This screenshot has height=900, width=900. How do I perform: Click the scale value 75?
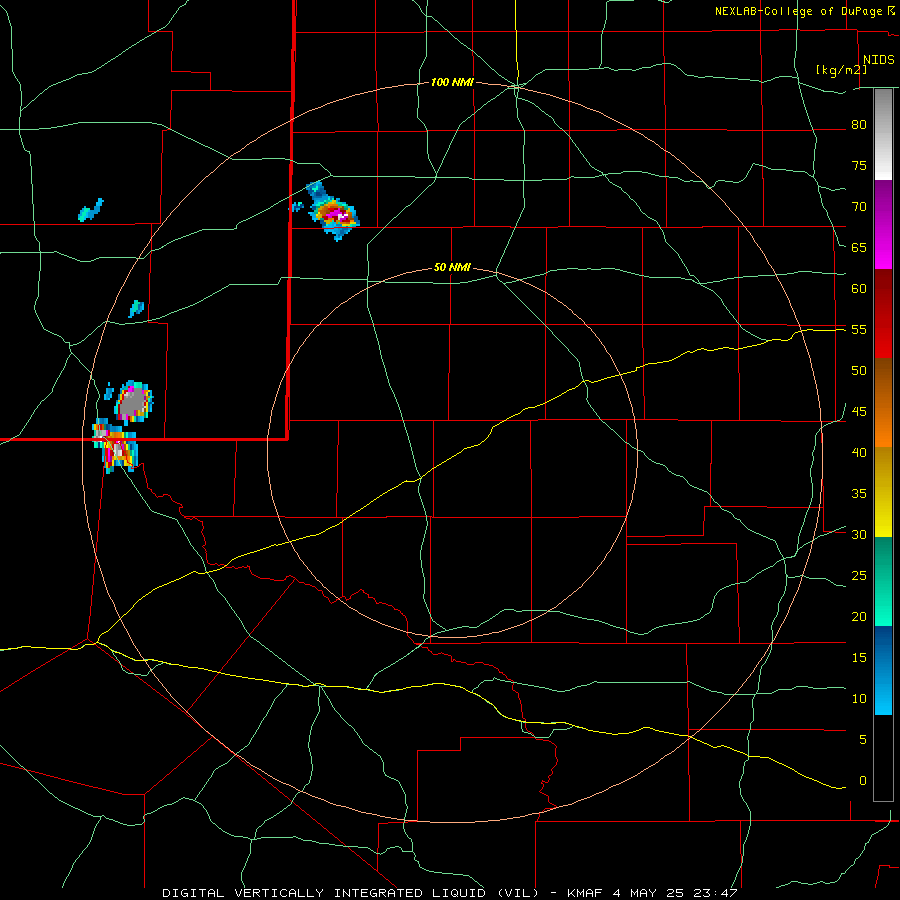coord(859,165)
